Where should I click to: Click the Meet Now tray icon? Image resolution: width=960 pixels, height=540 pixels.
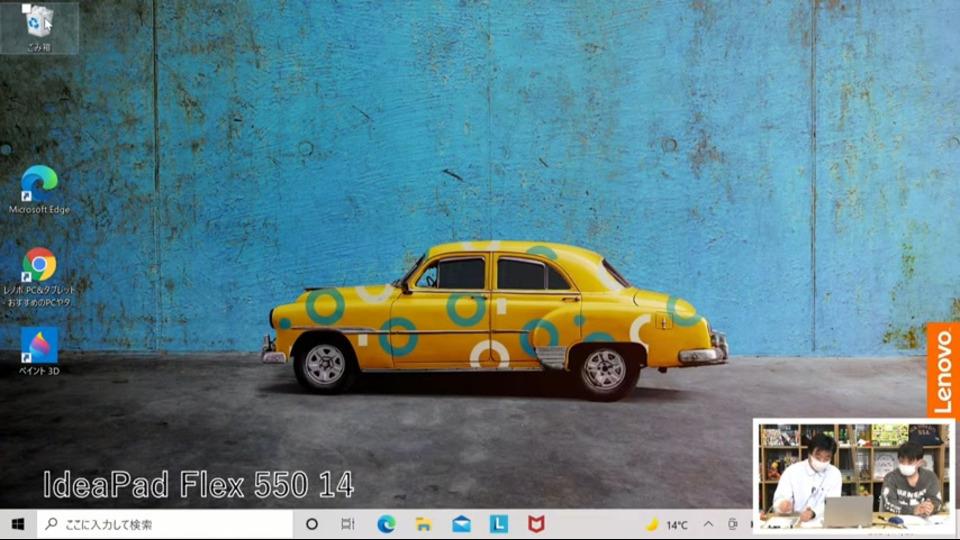click(733, 524)
